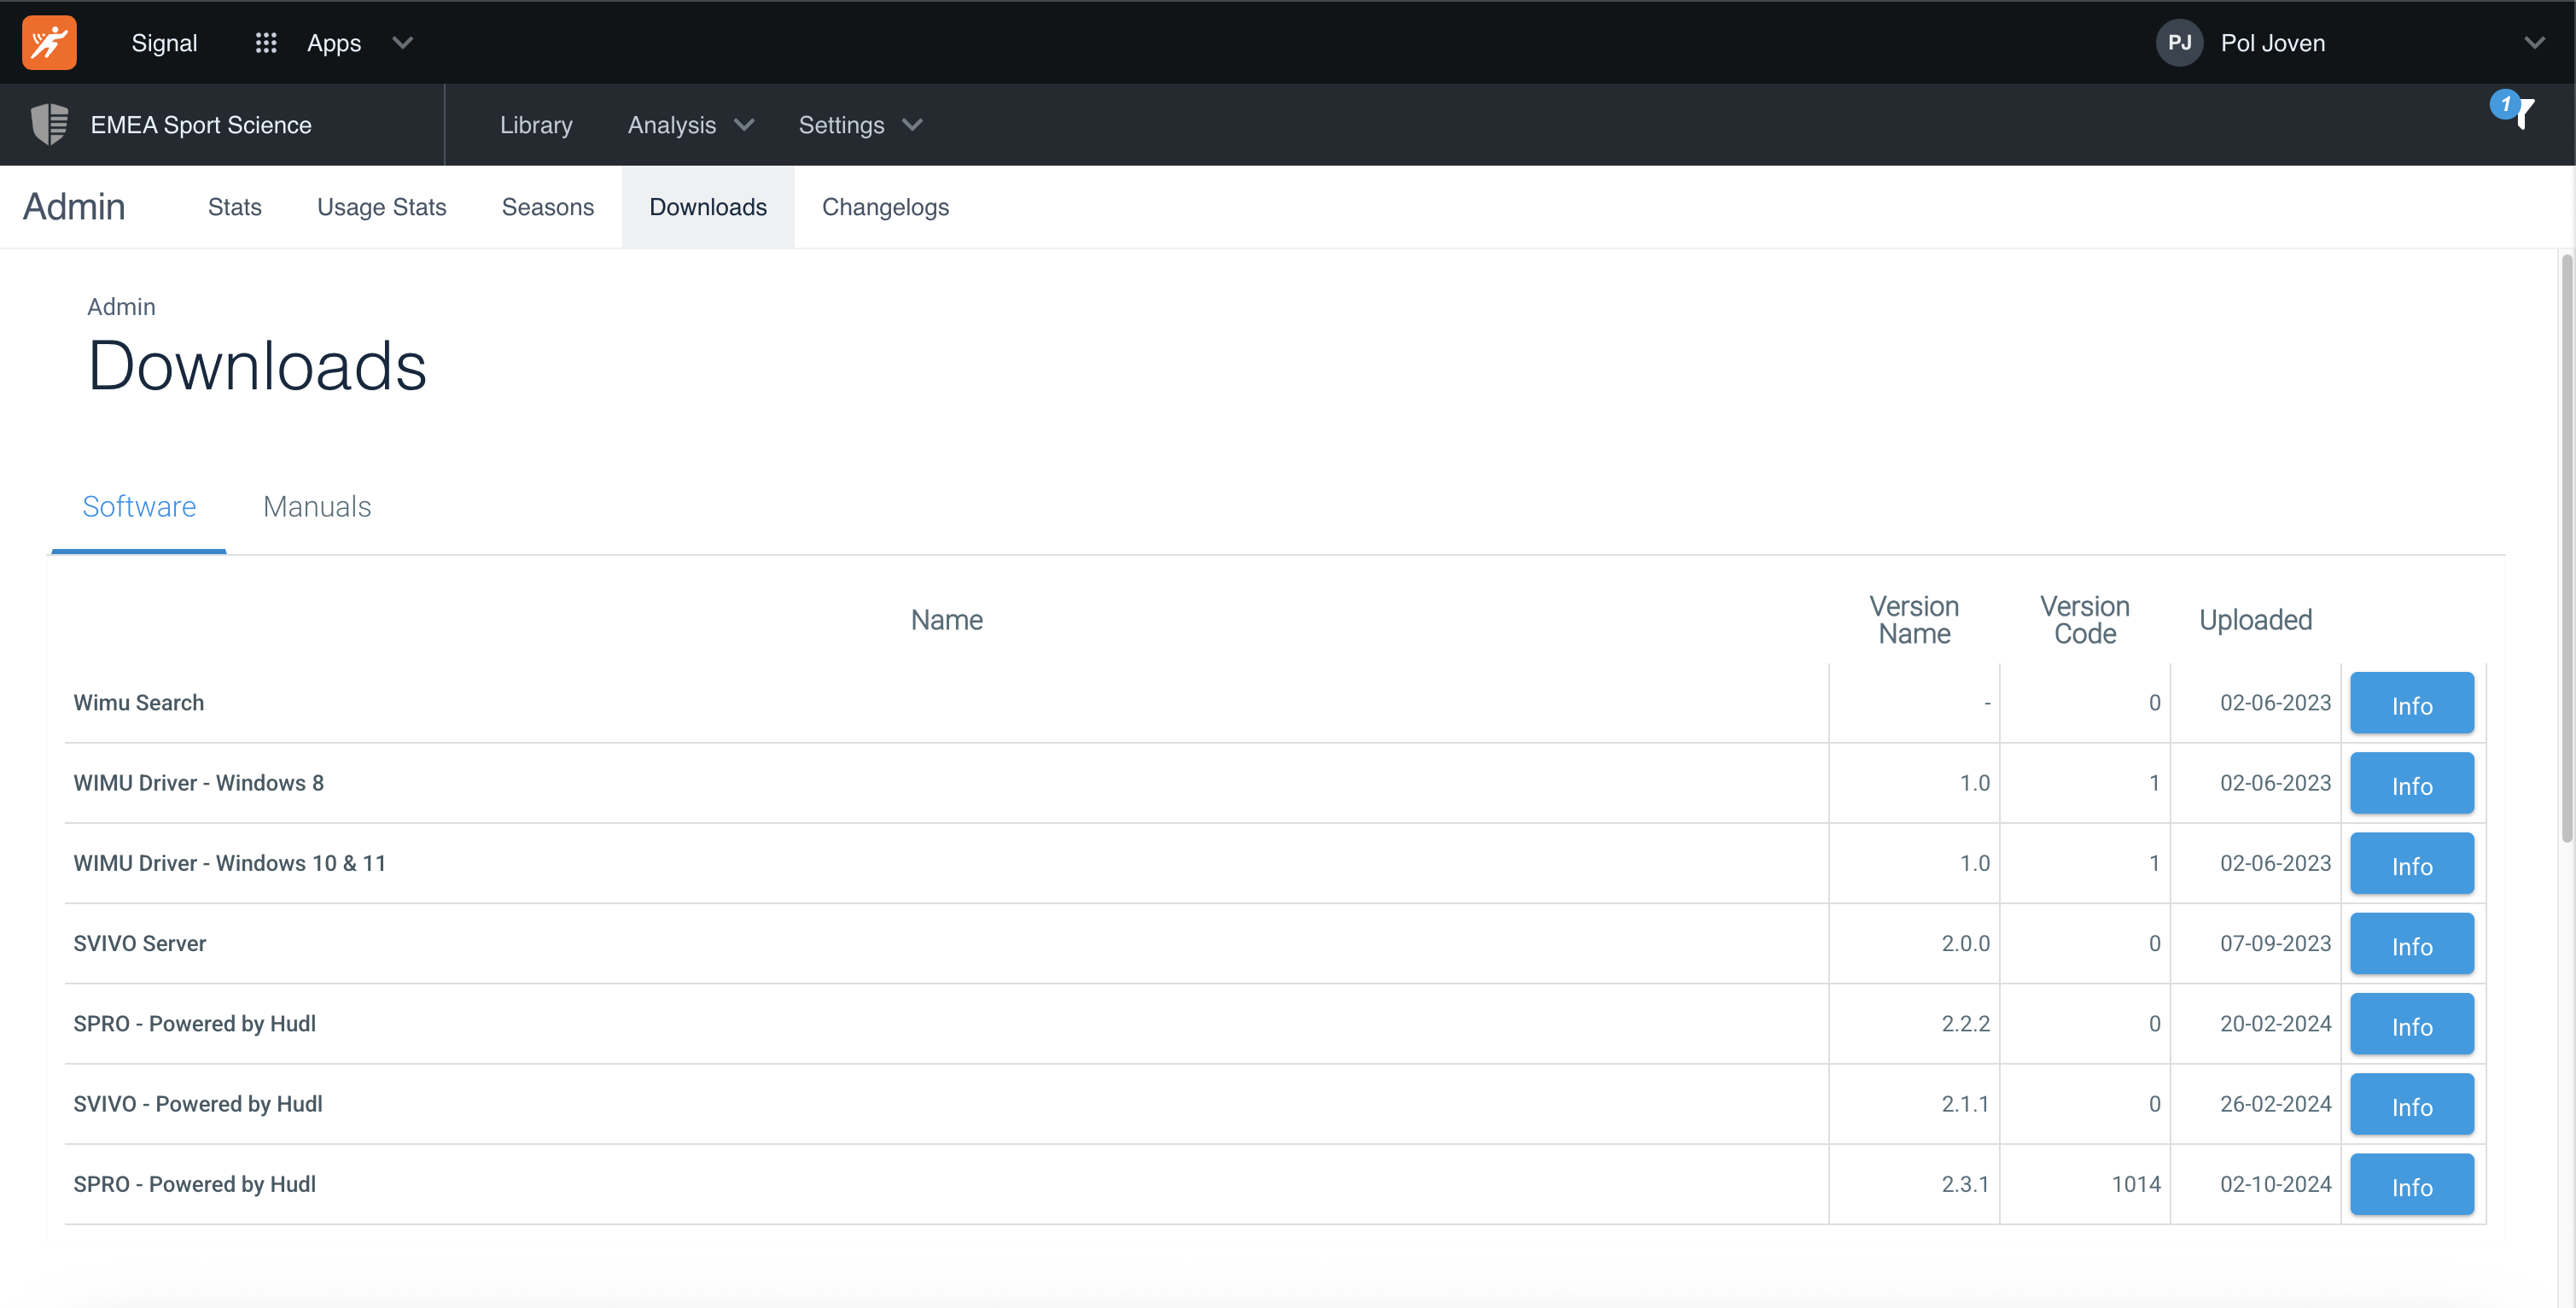Click the orange Signal app logo

tap(49, 42)
